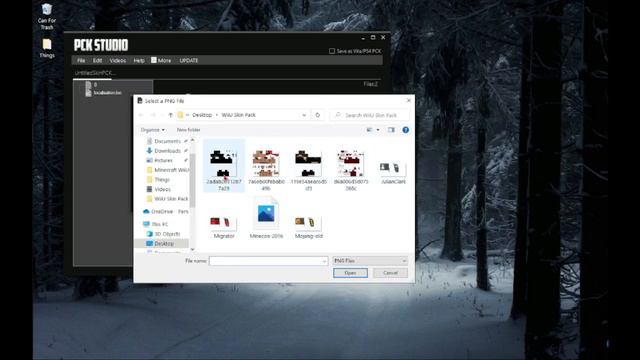The width and height of the screenshot is (640, 360).
Task: Select the localisation.loc entry in PCK tree
Action: pyautogui.click(x=107, y=93)
